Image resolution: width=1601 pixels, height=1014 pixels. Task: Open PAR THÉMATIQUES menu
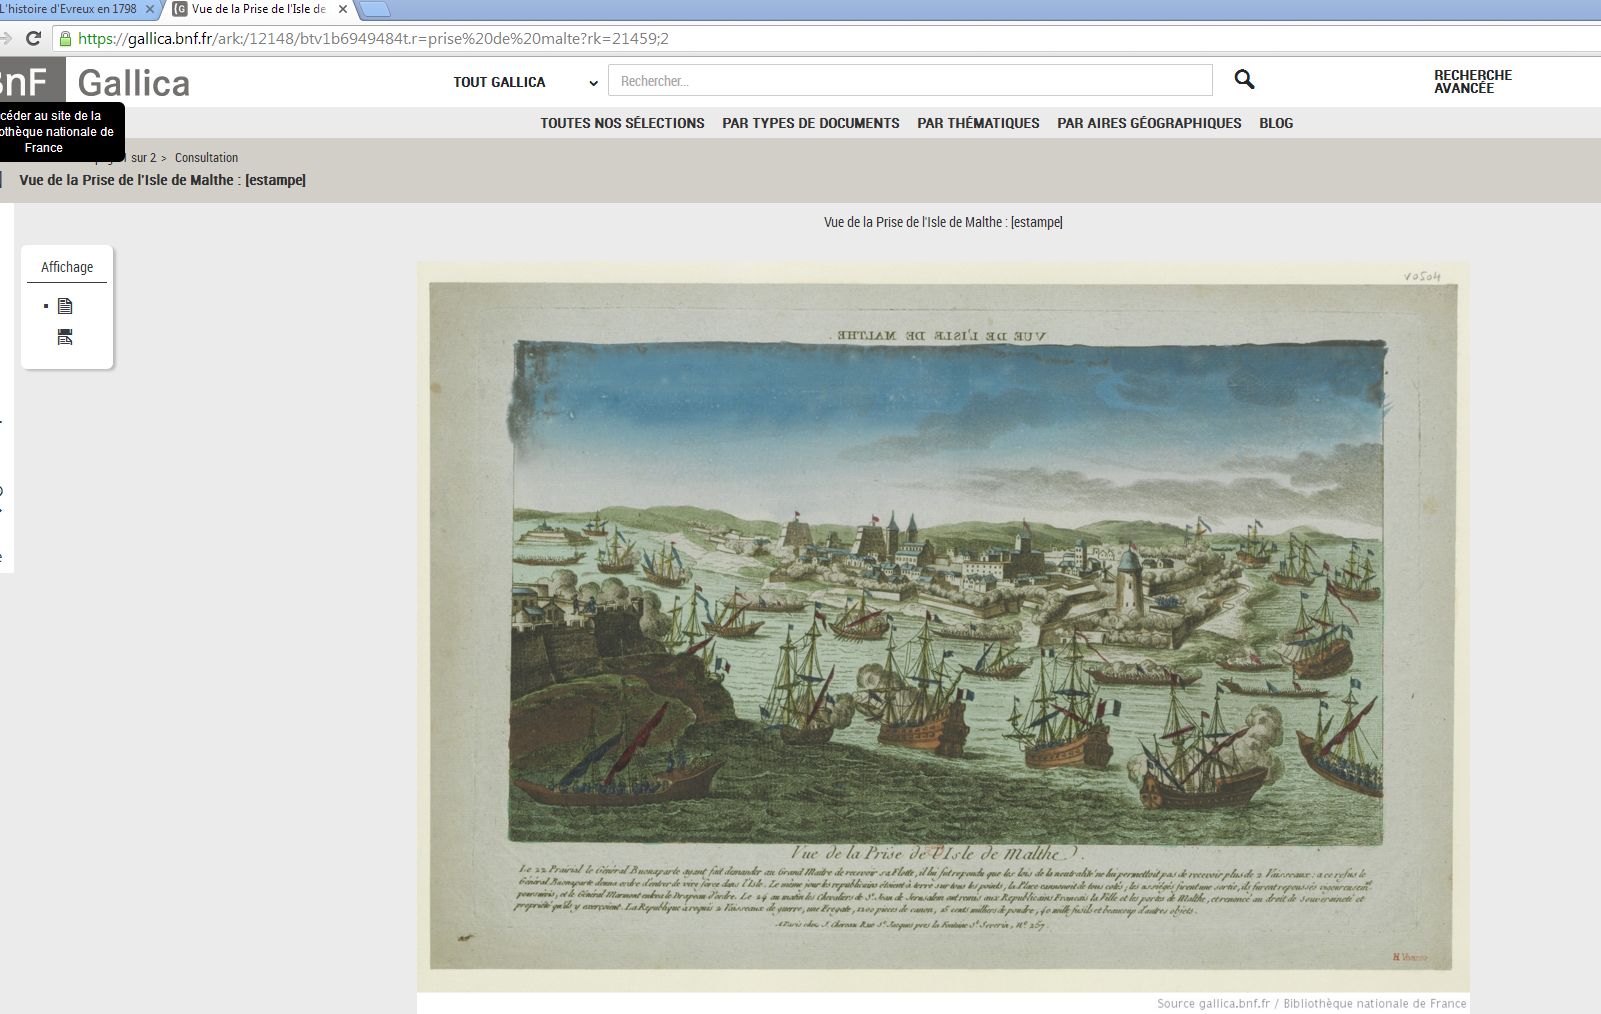(x=978, y=123)
